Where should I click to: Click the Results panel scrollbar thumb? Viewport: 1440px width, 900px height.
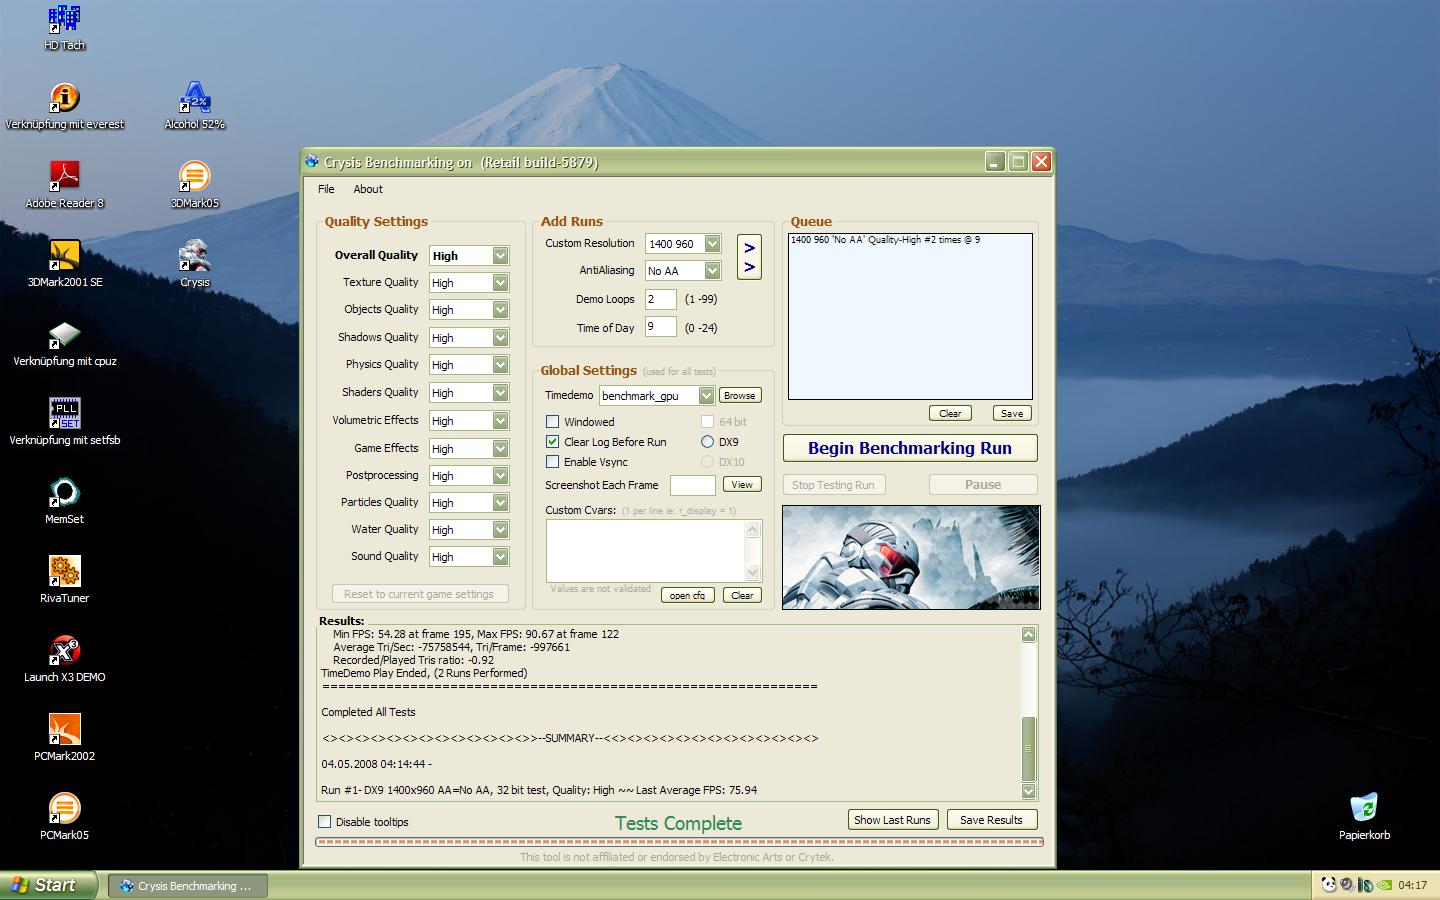click(1028, 748)
